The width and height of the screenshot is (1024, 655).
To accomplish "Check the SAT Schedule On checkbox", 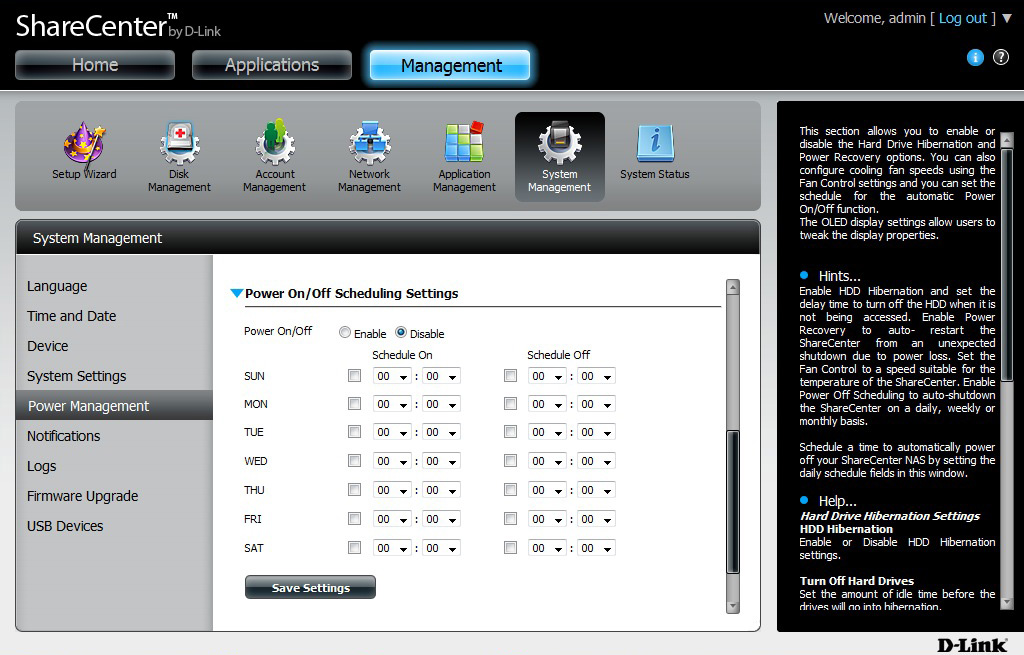I will (354, 547).
